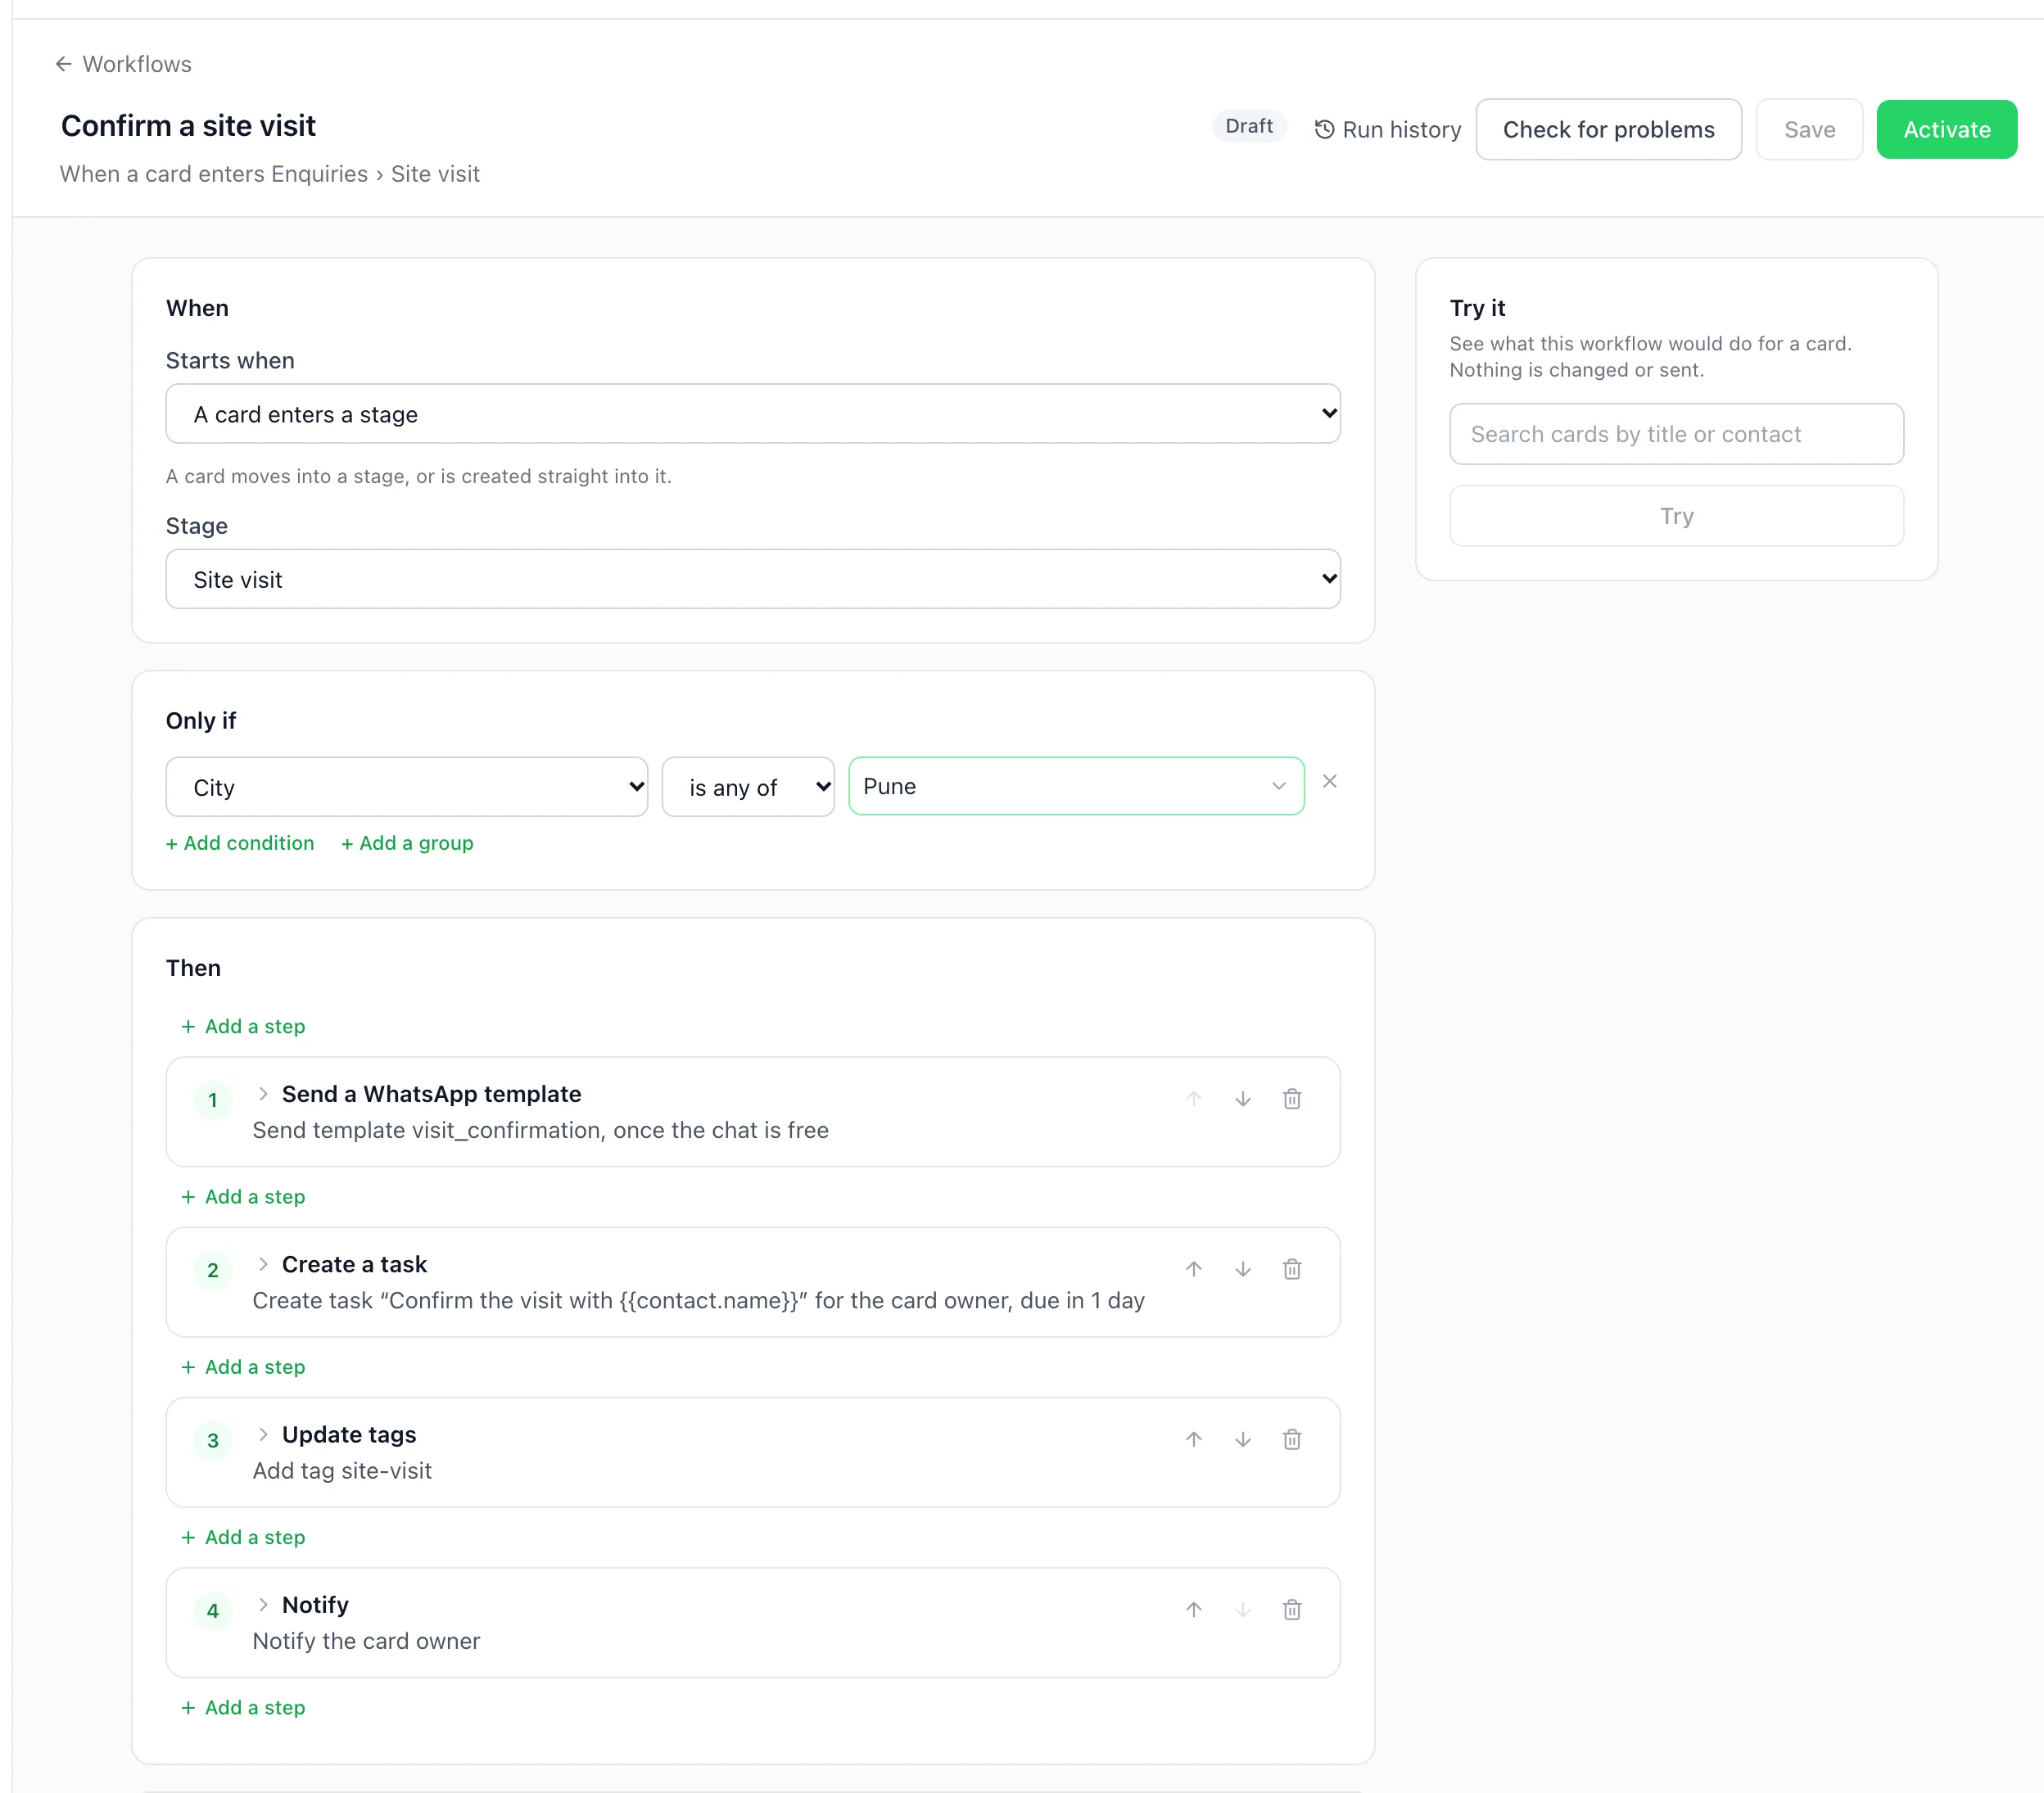Viewport: 2044px width, 1793px height.
Task: Expand the Notify step
Action: (x=263, y=1604)
